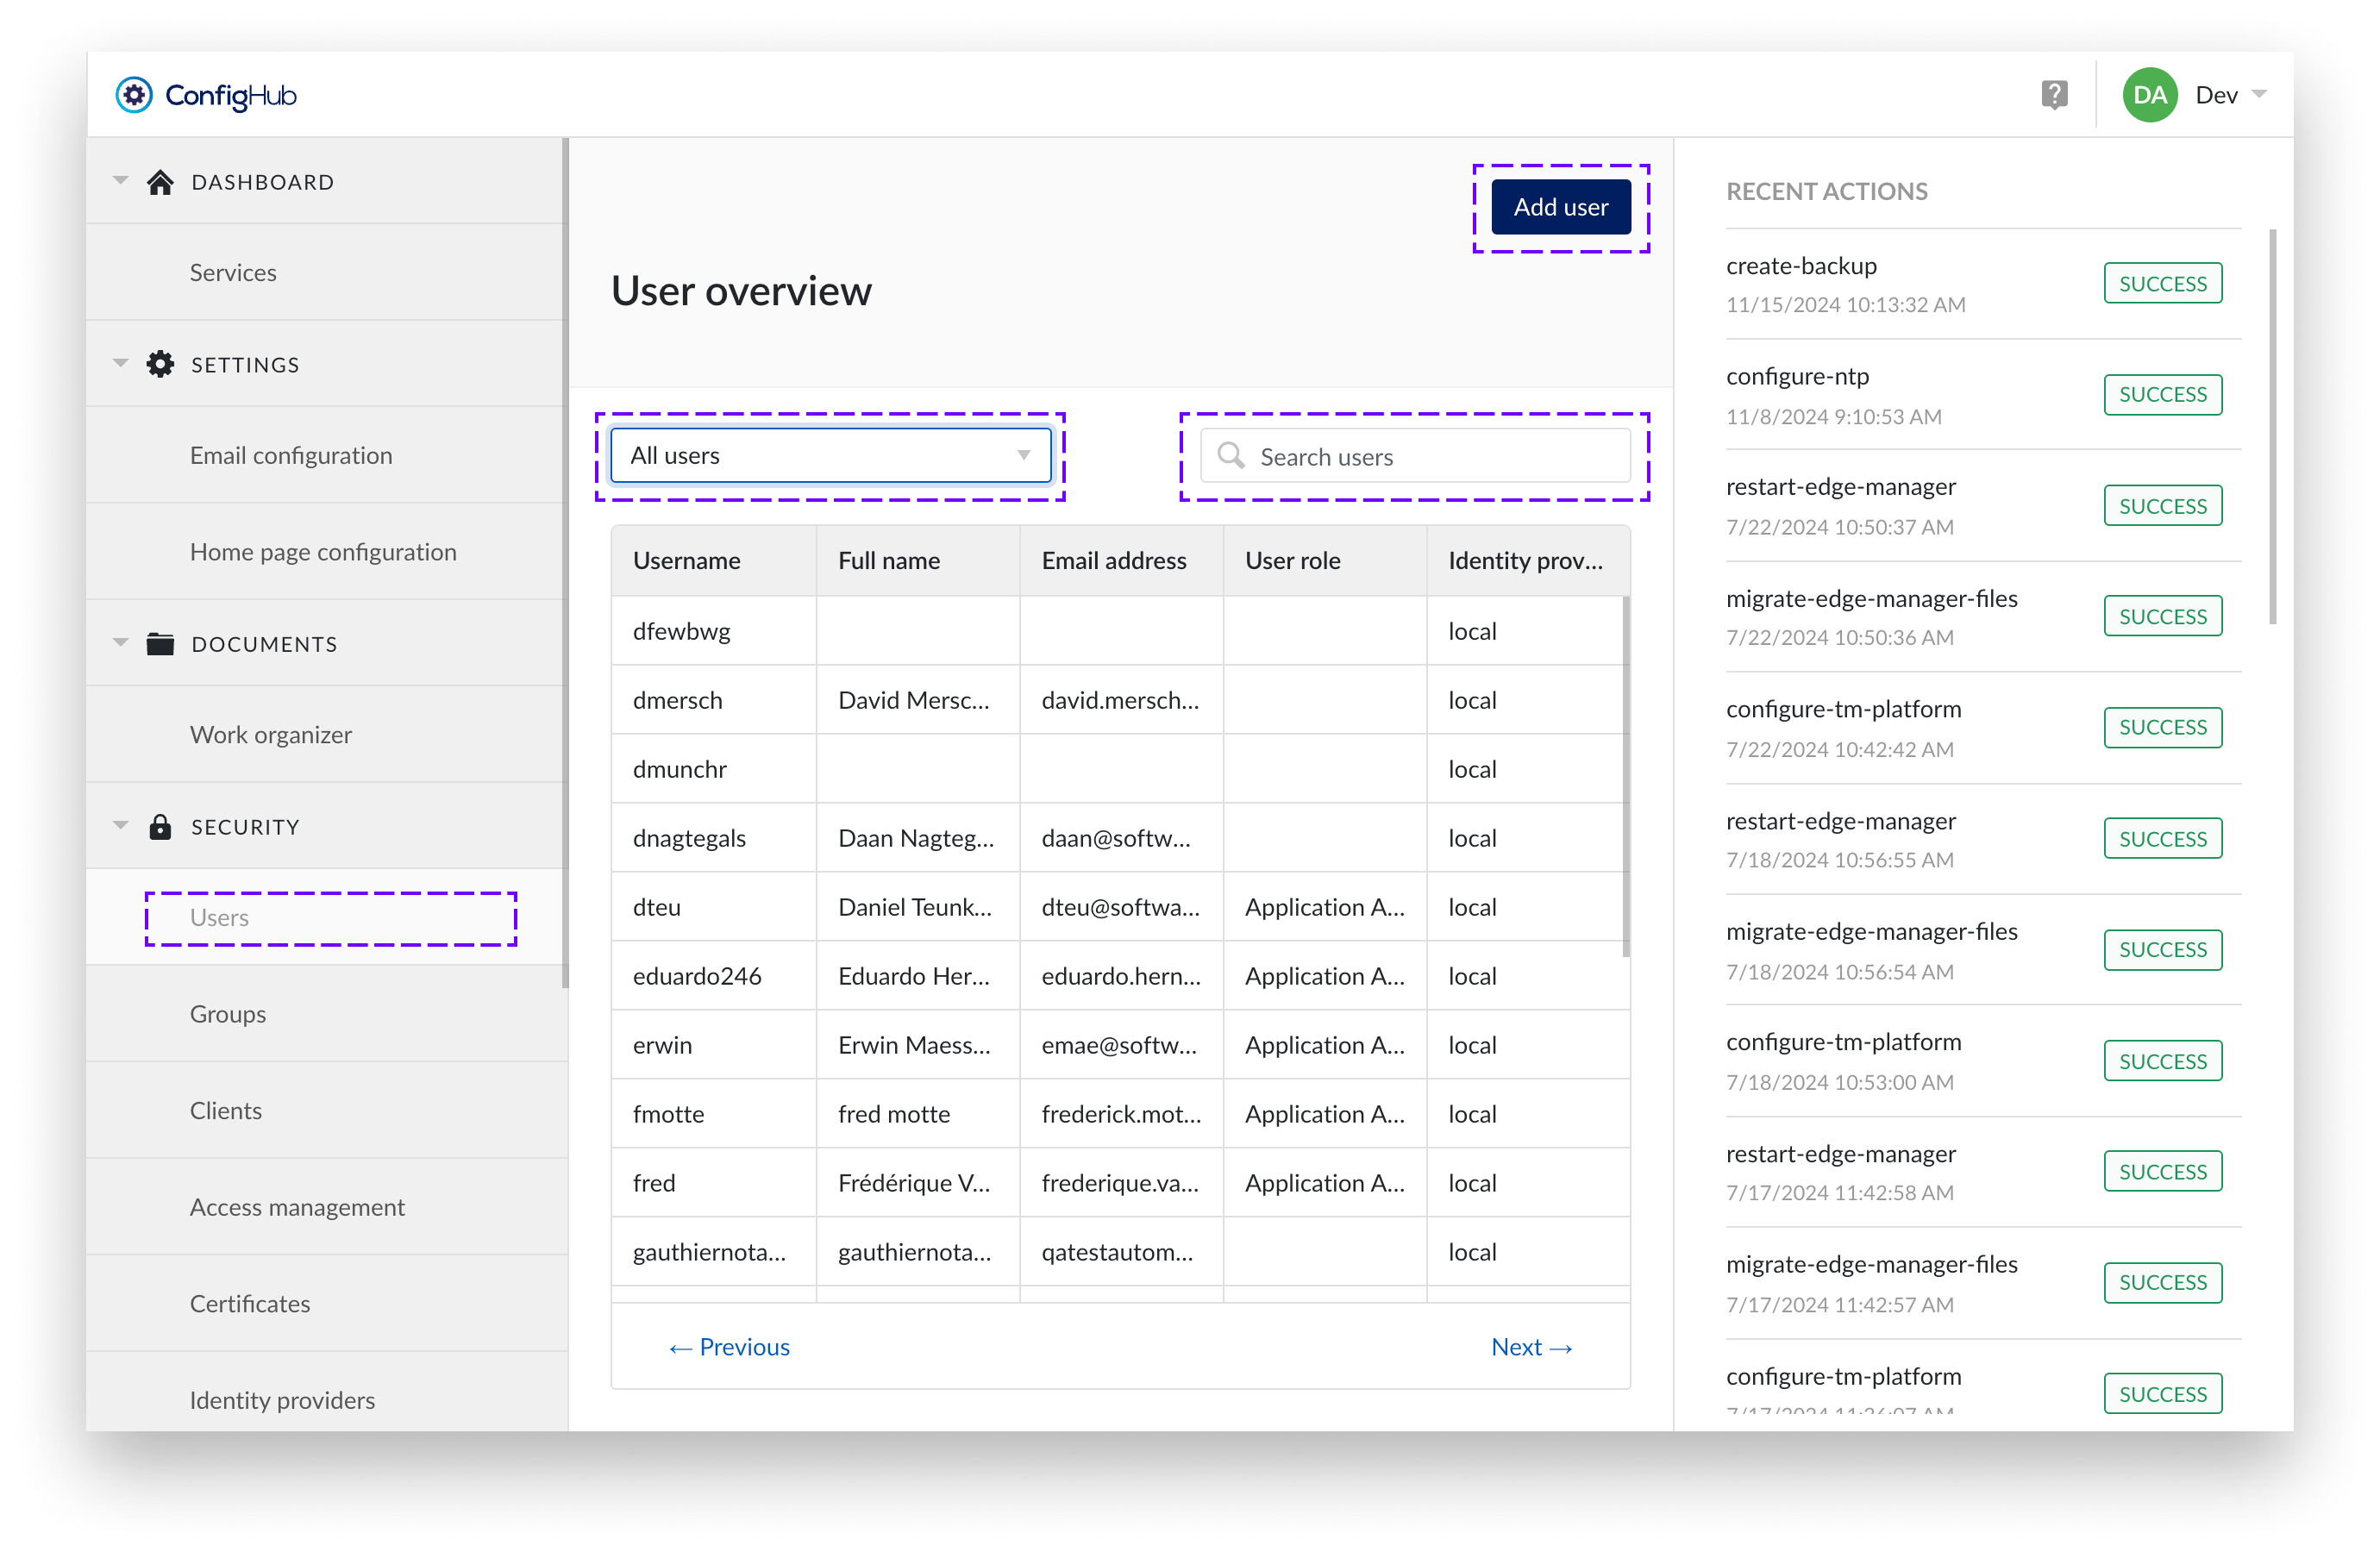Click the Username column header
The width and height of the screenshot is (2380, 1552).
pyautogui.click(x=687, y=560)
